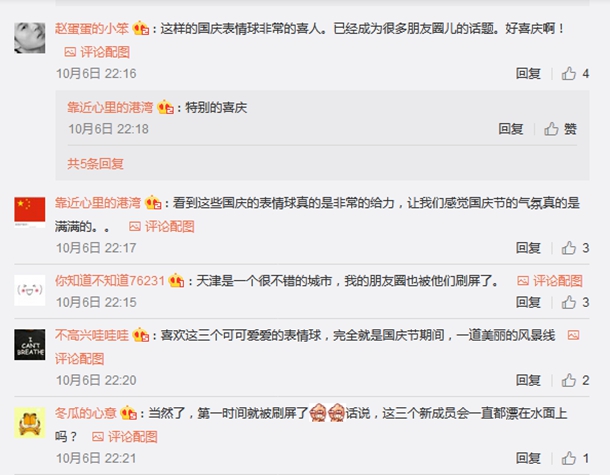Open the profile of 靠近心里的港湾 in nested reply
Viewport: 610px width, 475px height.
click(110, 107)
